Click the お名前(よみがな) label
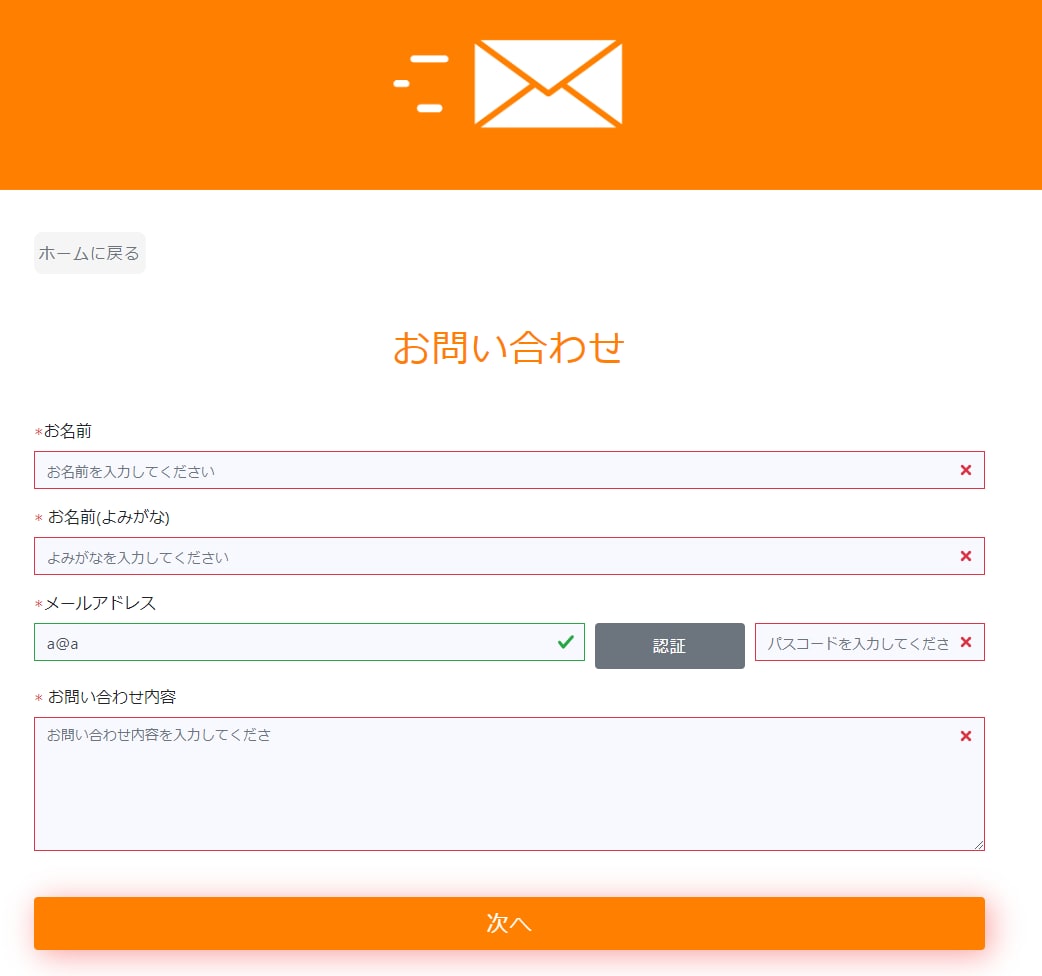The image size is (1042, 976). (x=108, y=517)
